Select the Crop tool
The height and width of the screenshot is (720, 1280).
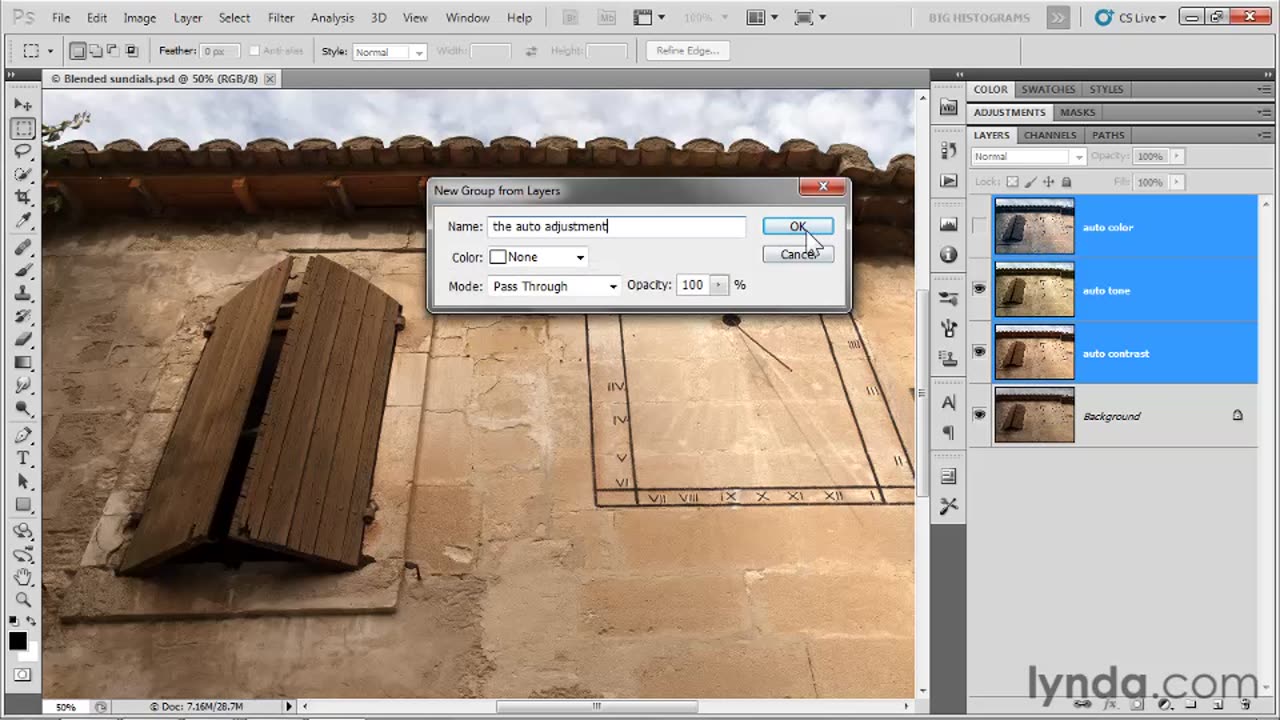click(23, 197)
